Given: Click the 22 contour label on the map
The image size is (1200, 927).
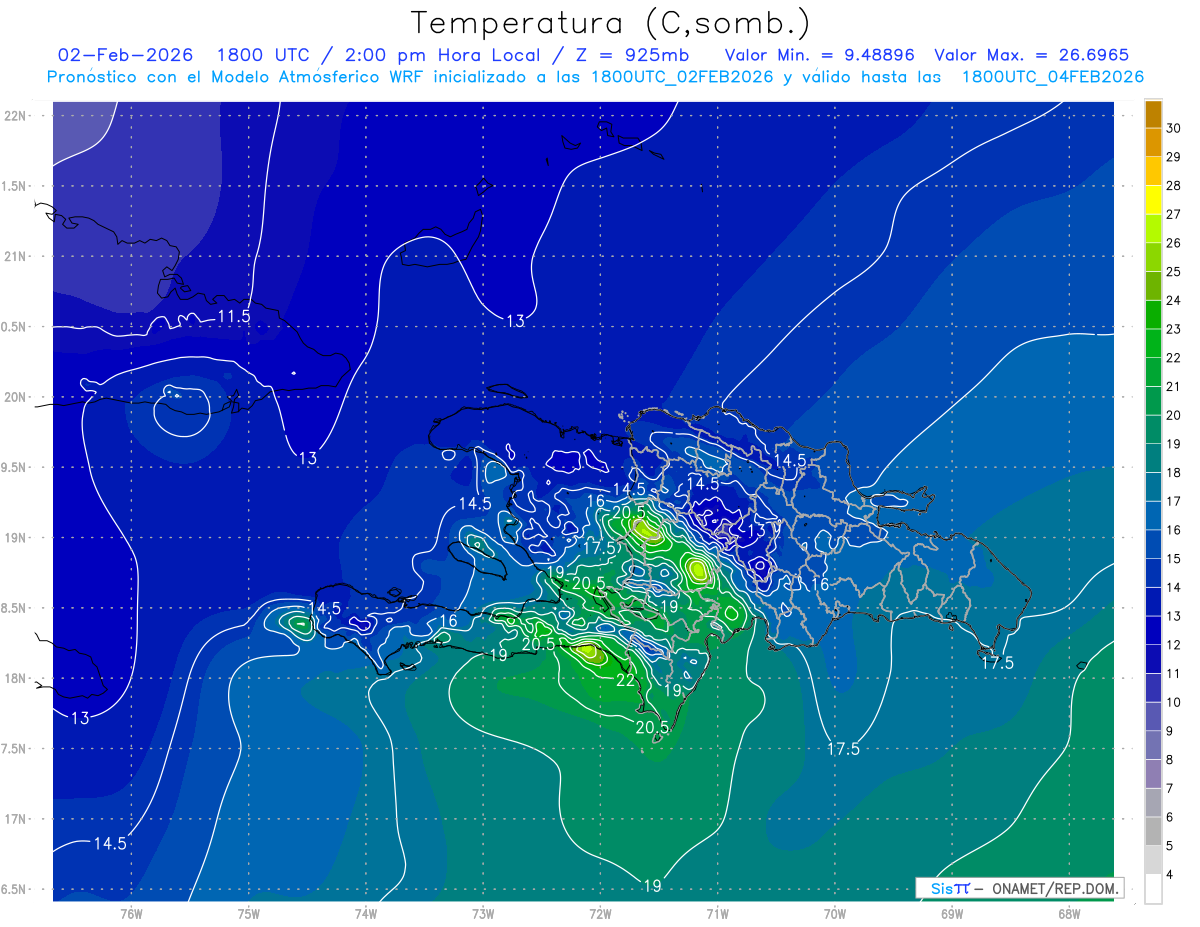Looking at the screenshot, I should 625,680.
